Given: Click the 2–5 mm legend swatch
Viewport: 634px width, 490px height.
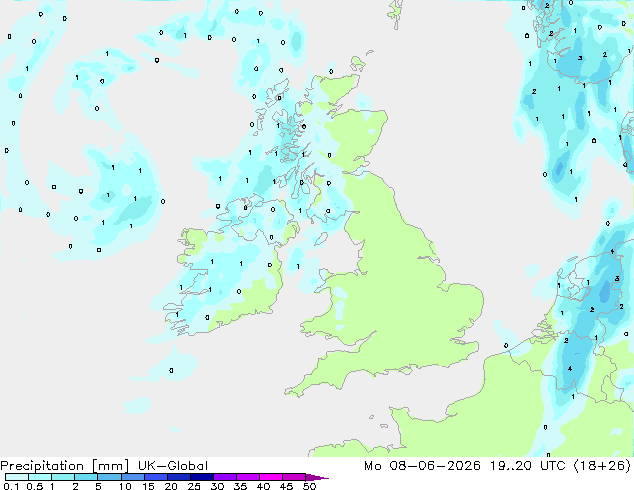Looking at the screenshot, I should pyautogui.click(x=87, y=477).
